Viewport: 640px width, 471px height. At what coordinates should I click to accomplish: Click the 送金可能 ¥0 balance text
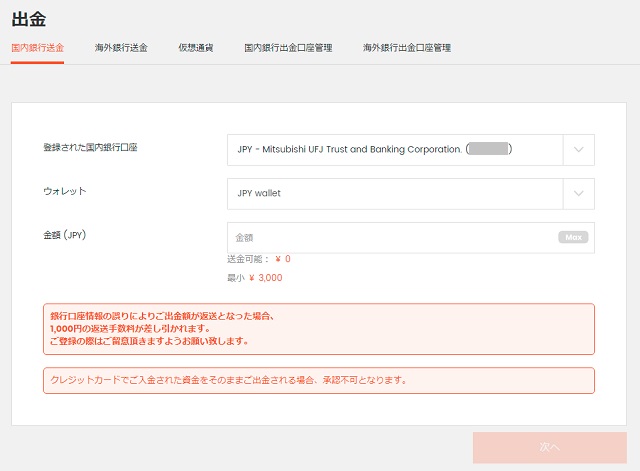coord(258,259)
